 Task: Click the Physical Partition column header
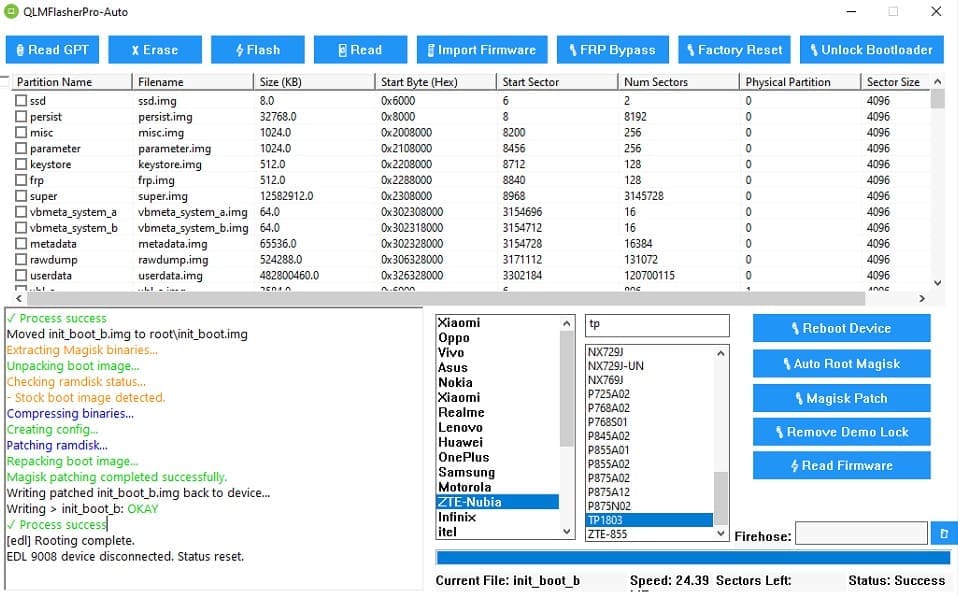800,82
